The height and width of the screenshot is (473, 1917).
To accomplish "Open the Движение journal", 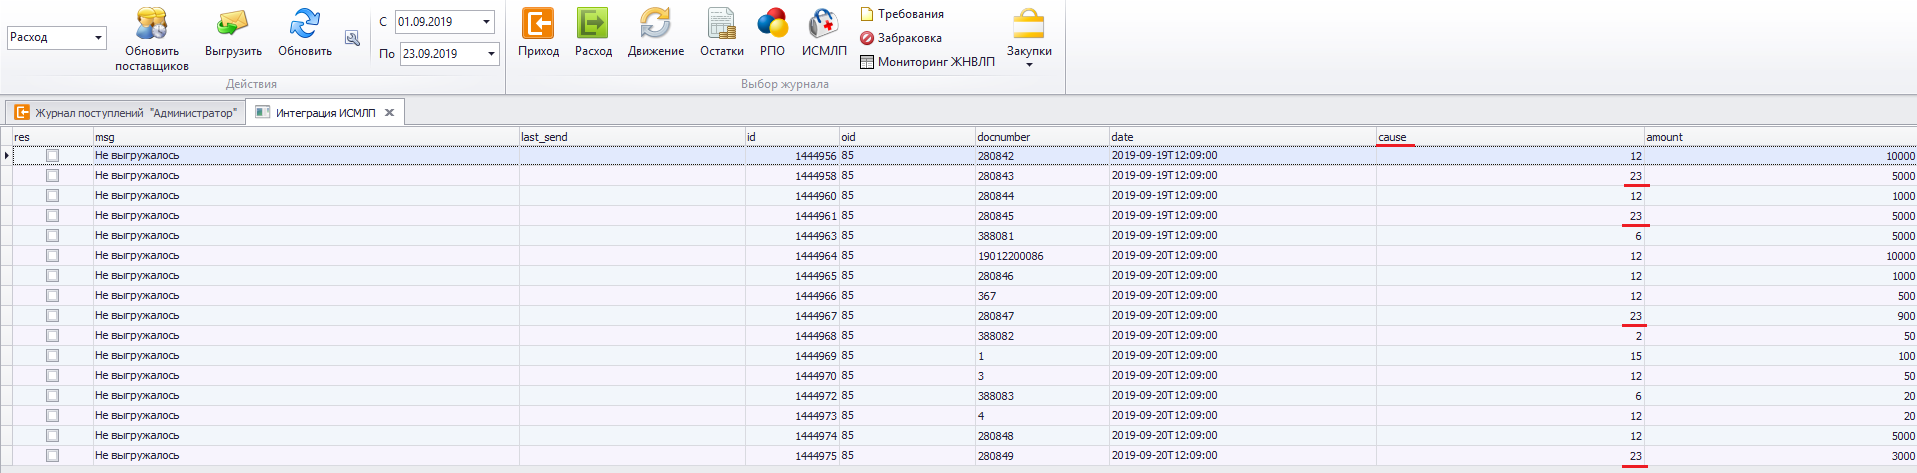I will click(x=655, y=24).
